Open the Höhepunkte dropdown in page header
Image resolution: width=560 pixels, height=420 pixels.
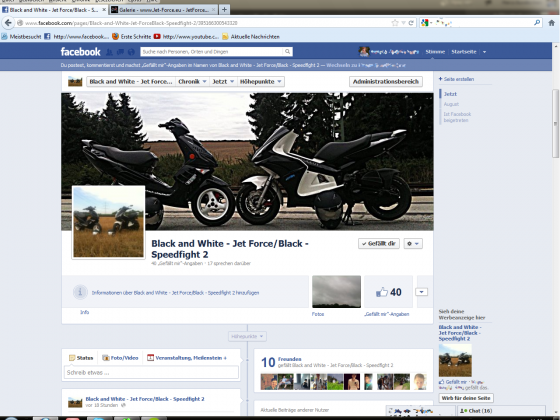pyautogui.click(x=261, y=81)
